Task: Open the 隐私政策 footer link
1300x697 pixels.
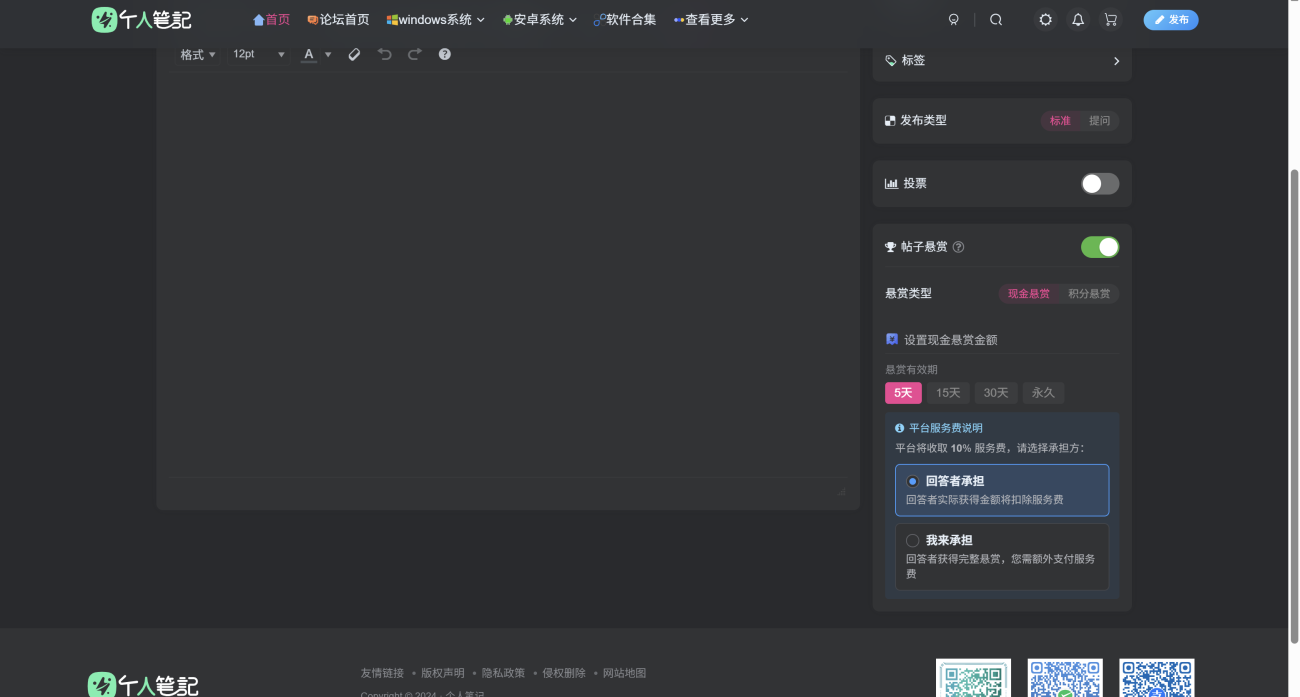Action: [x=503, y=673]
